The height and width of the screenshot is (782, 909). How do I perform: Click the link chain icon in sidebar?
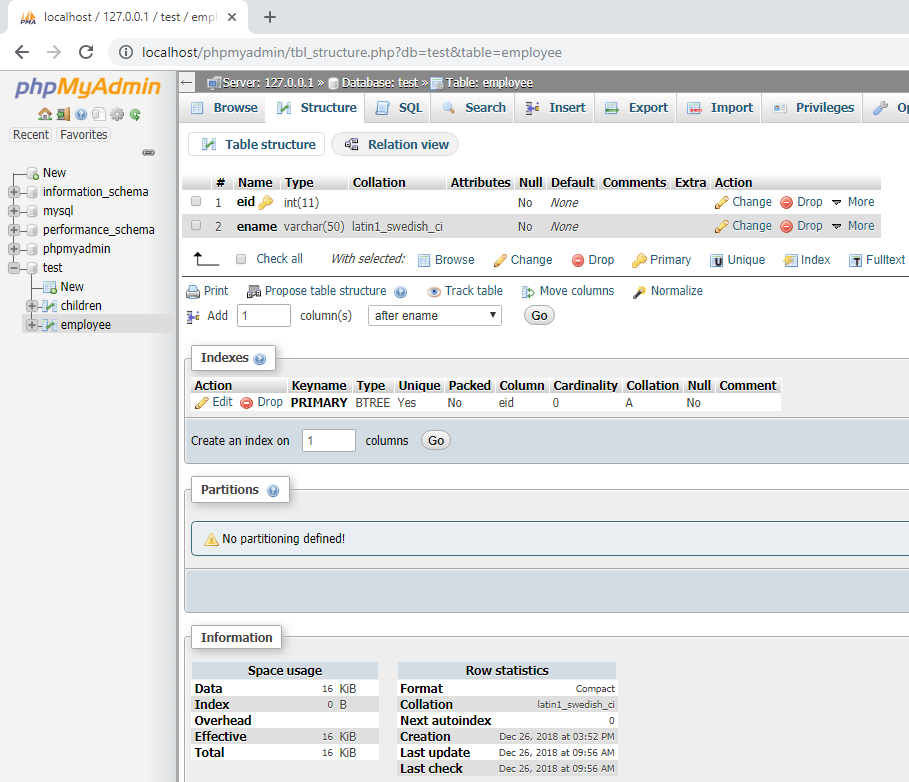(148, 152)
